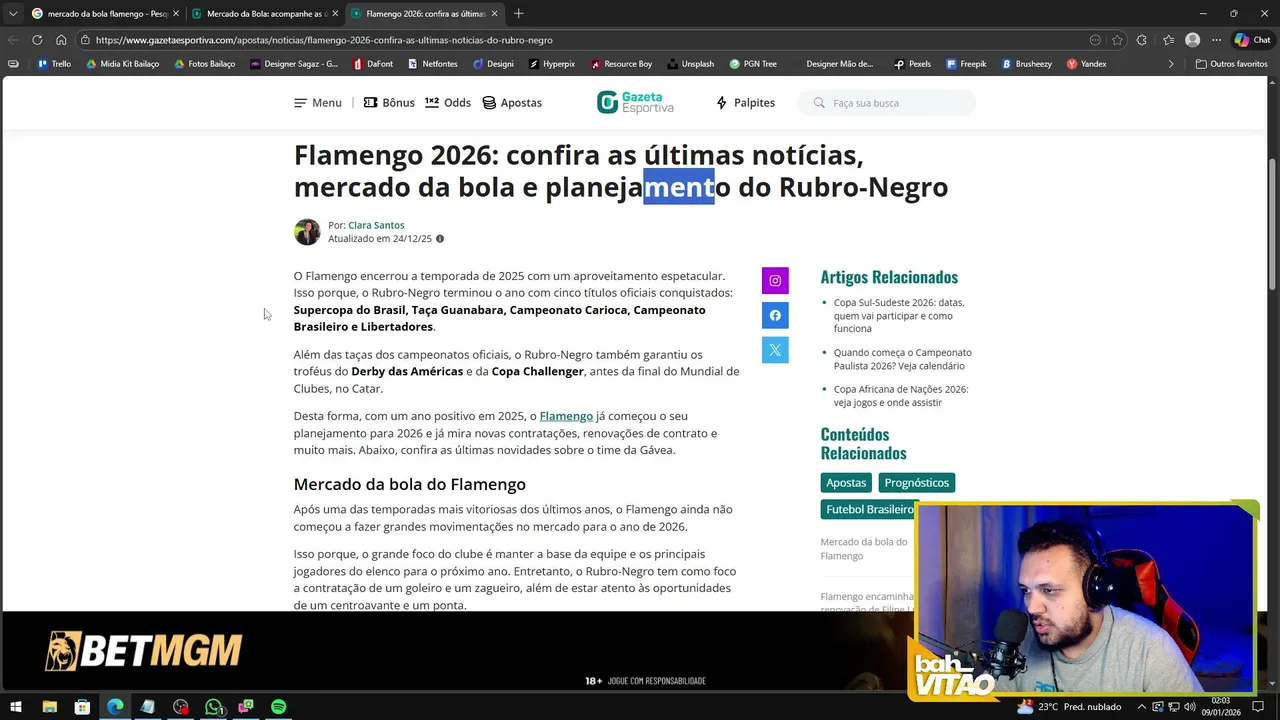1280x720 pixels.
Task: Select the Futebol Brasileiro tag button
Action: click(x=869, y=509)
